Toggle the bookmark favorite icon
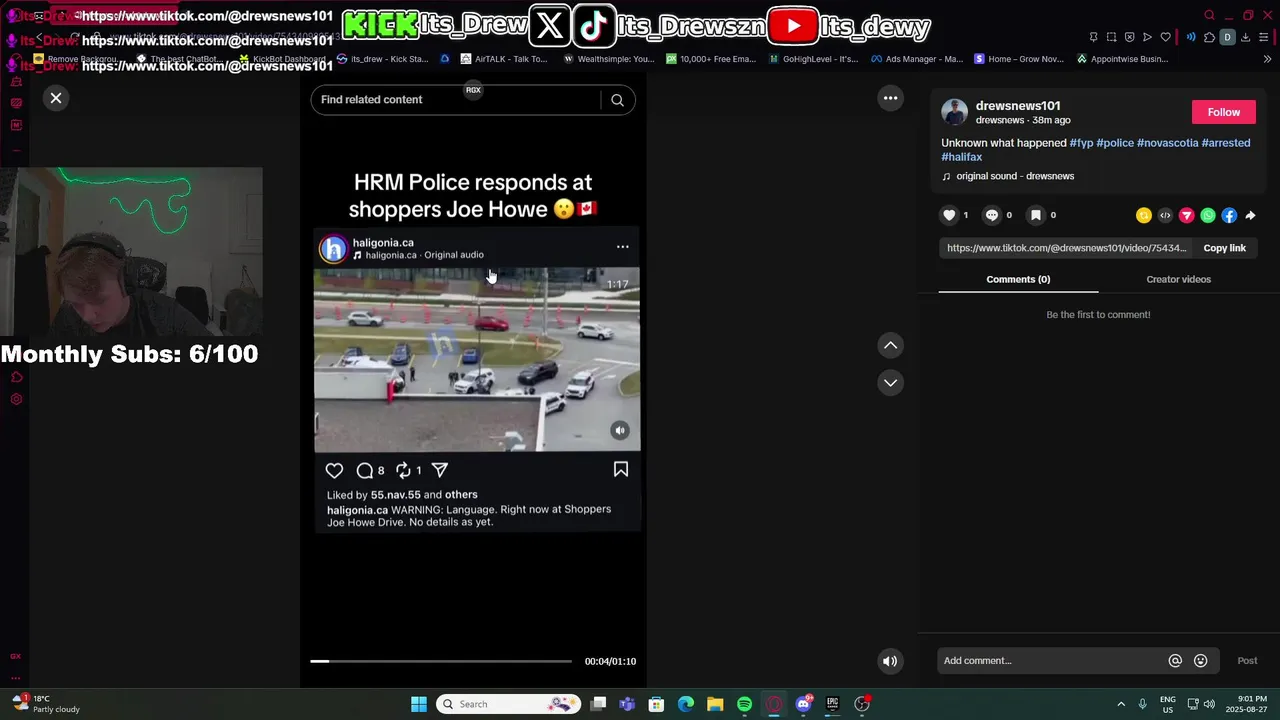This screenshot has width=1280, height=720. click(x=1036, y=215)
